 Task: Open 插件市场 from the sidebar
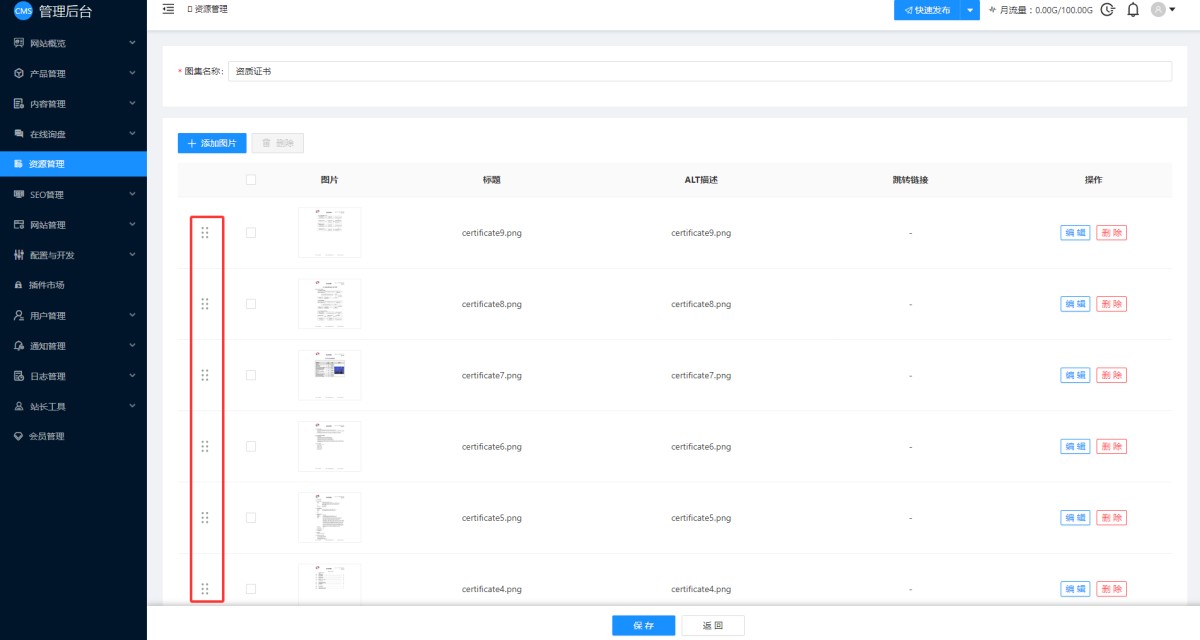point(47,285)
